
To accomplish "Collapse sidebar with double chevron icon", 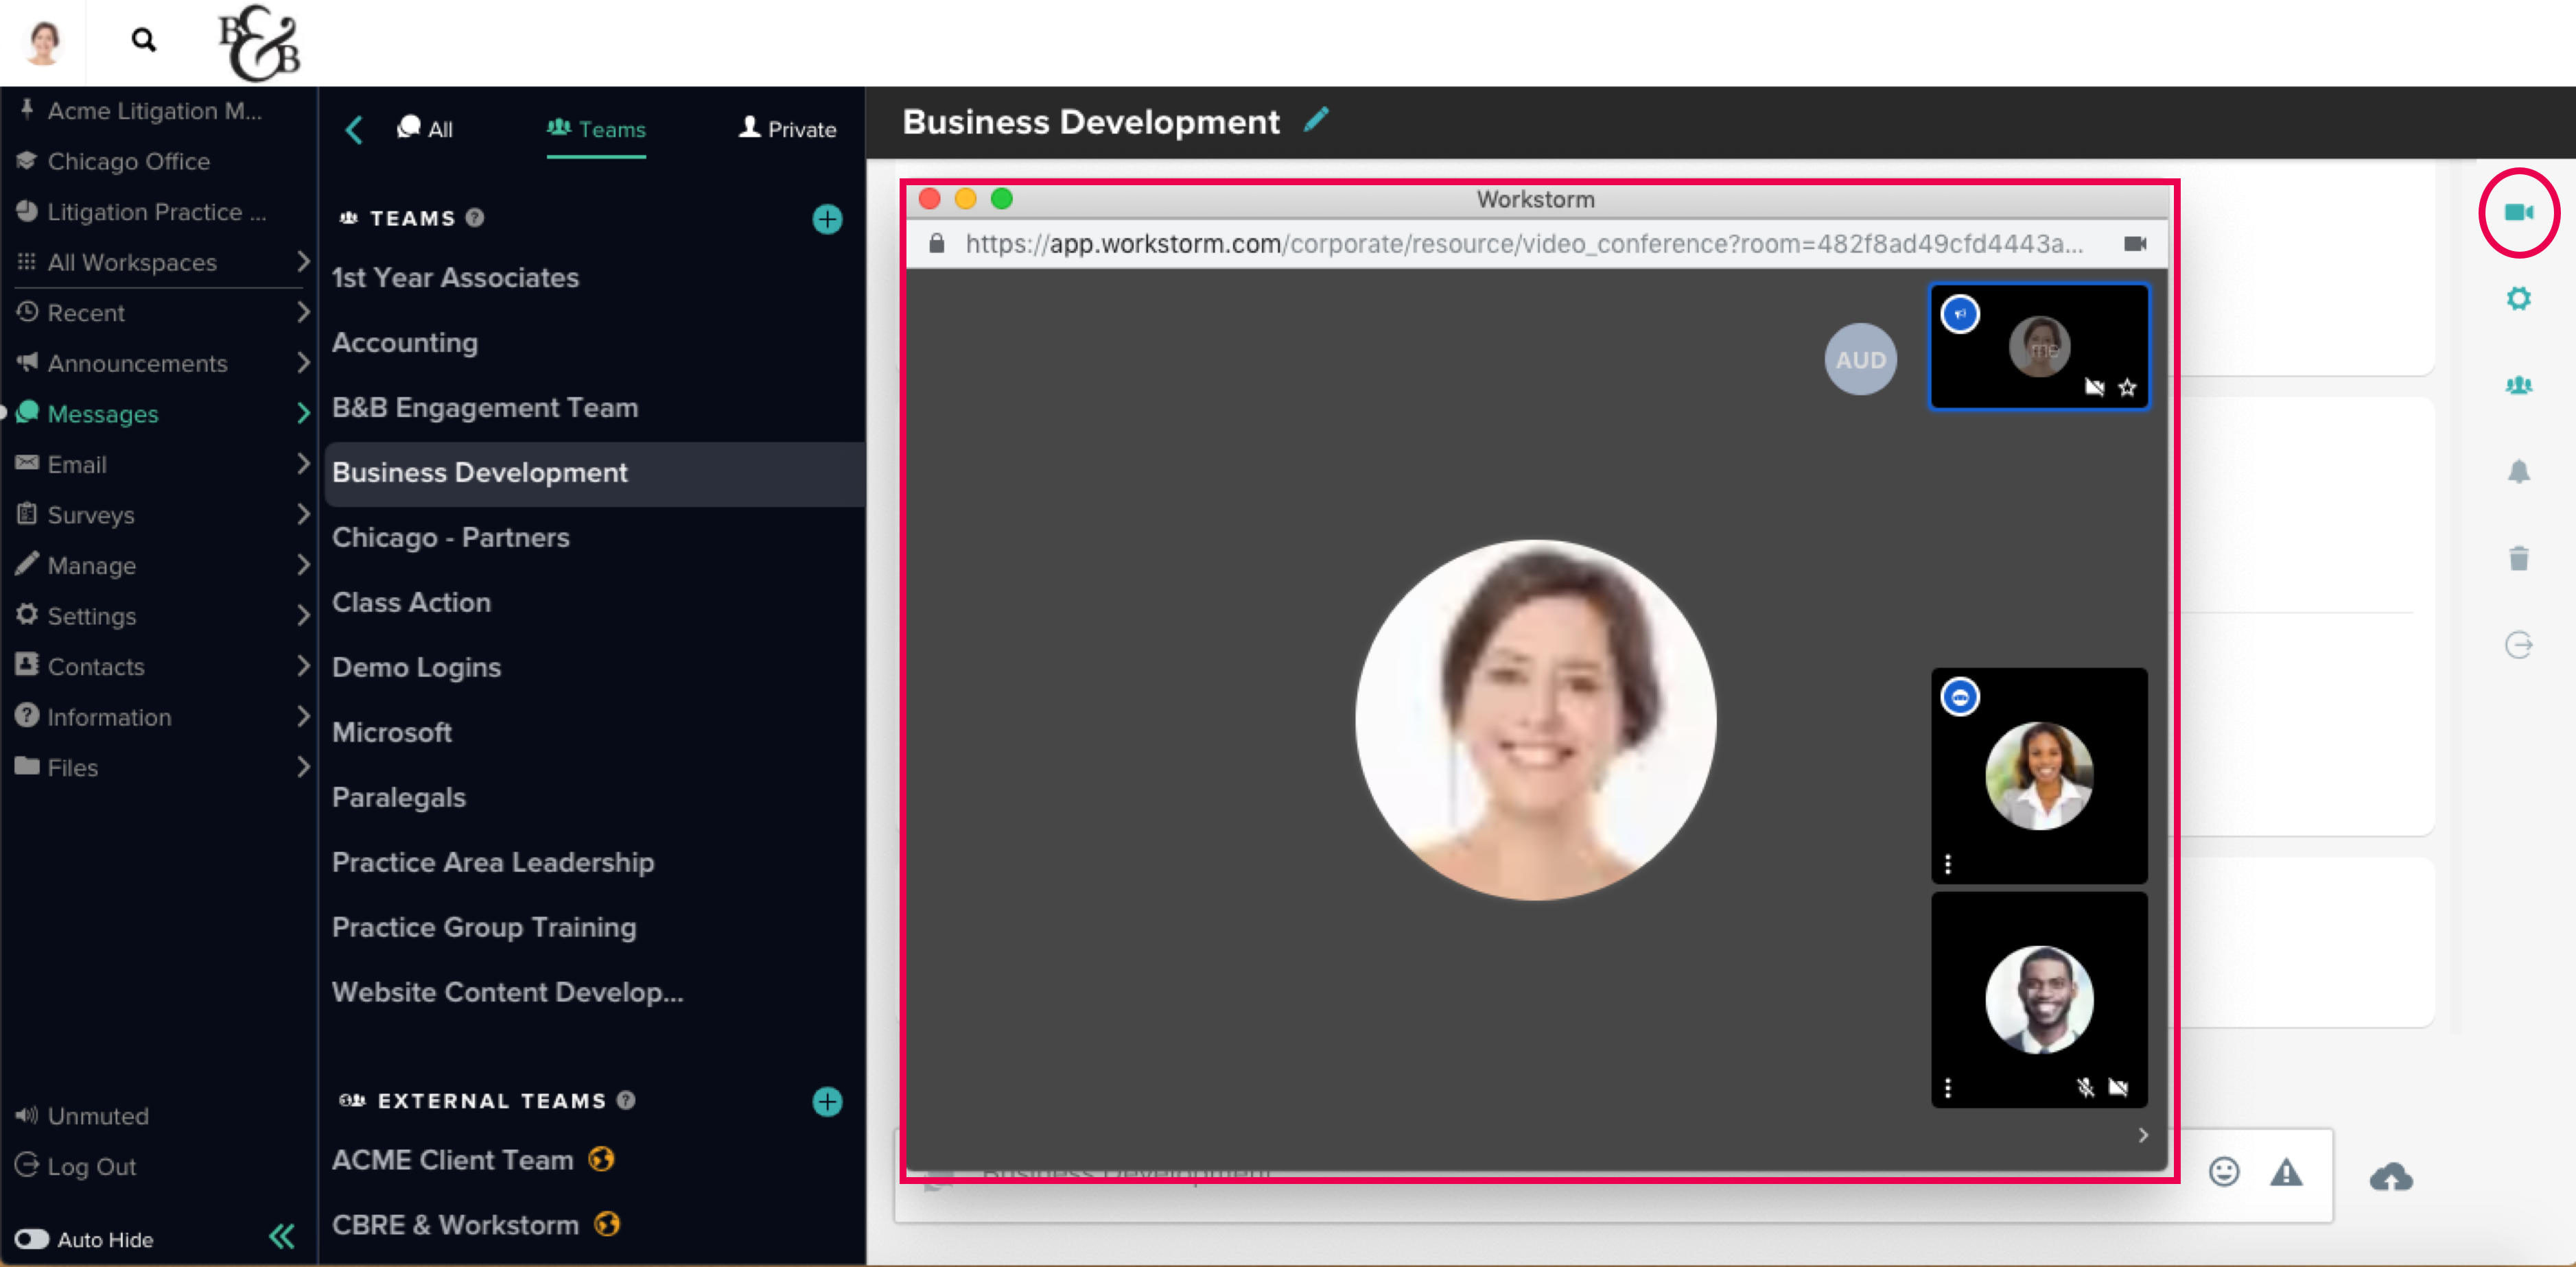I will [x=282, y=1237].
